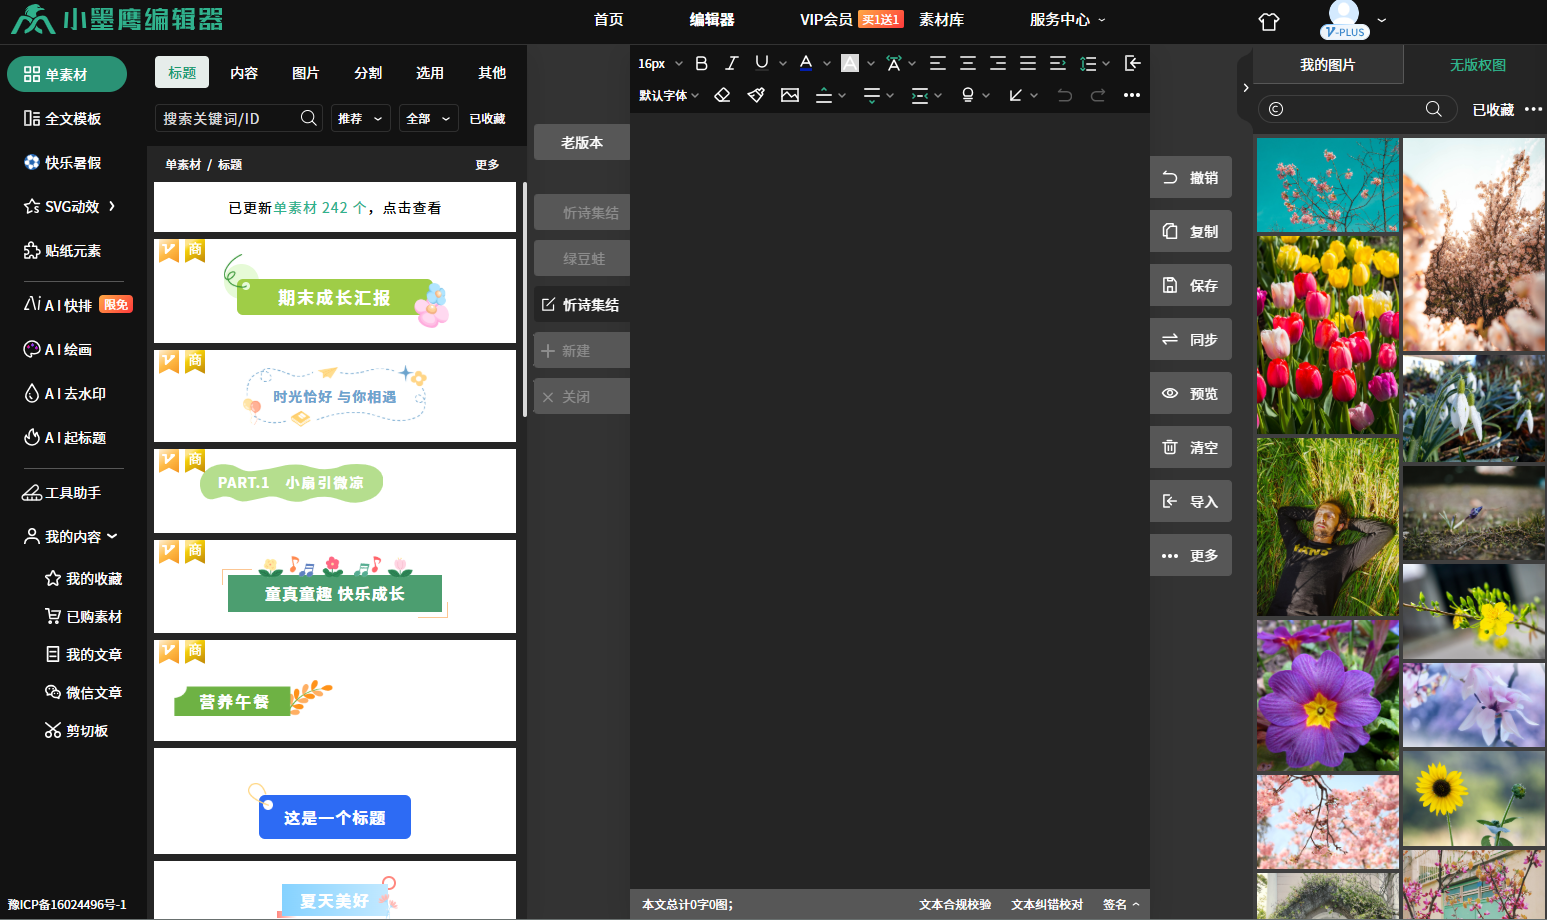Click the side margin icon
The height and width of the screenshot is (920, 1547).
pos(920,95)
